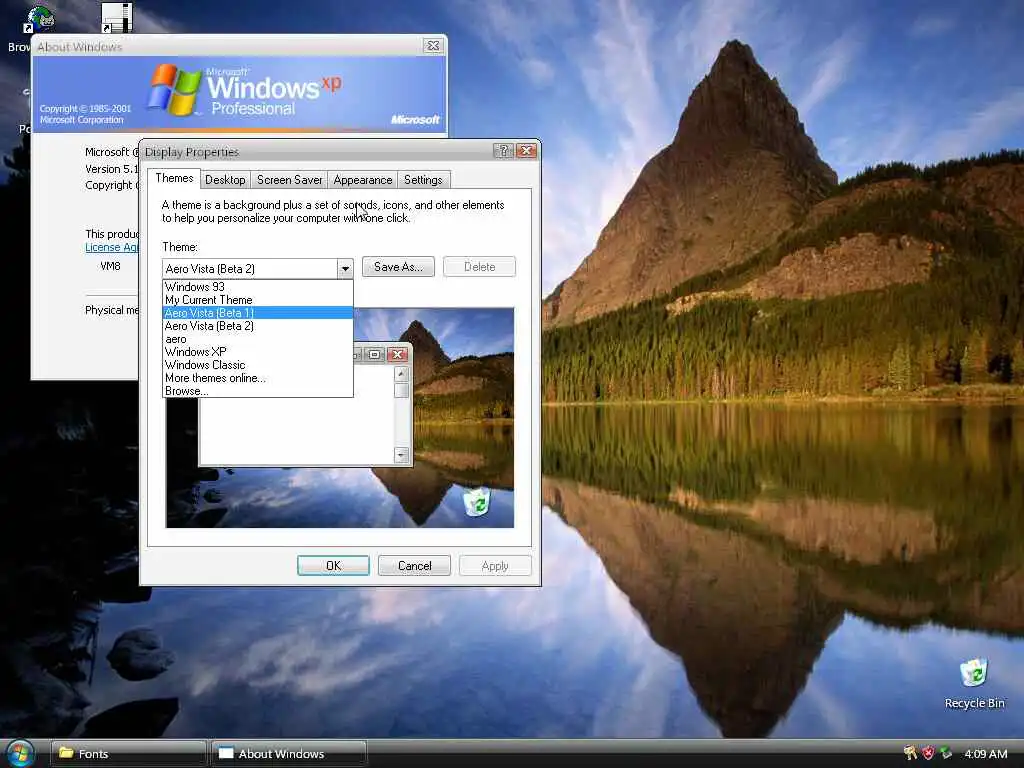The image size is (1024, 768).
Task: Open the Recycle Bin desktop icon
Action: pos(974,683)
